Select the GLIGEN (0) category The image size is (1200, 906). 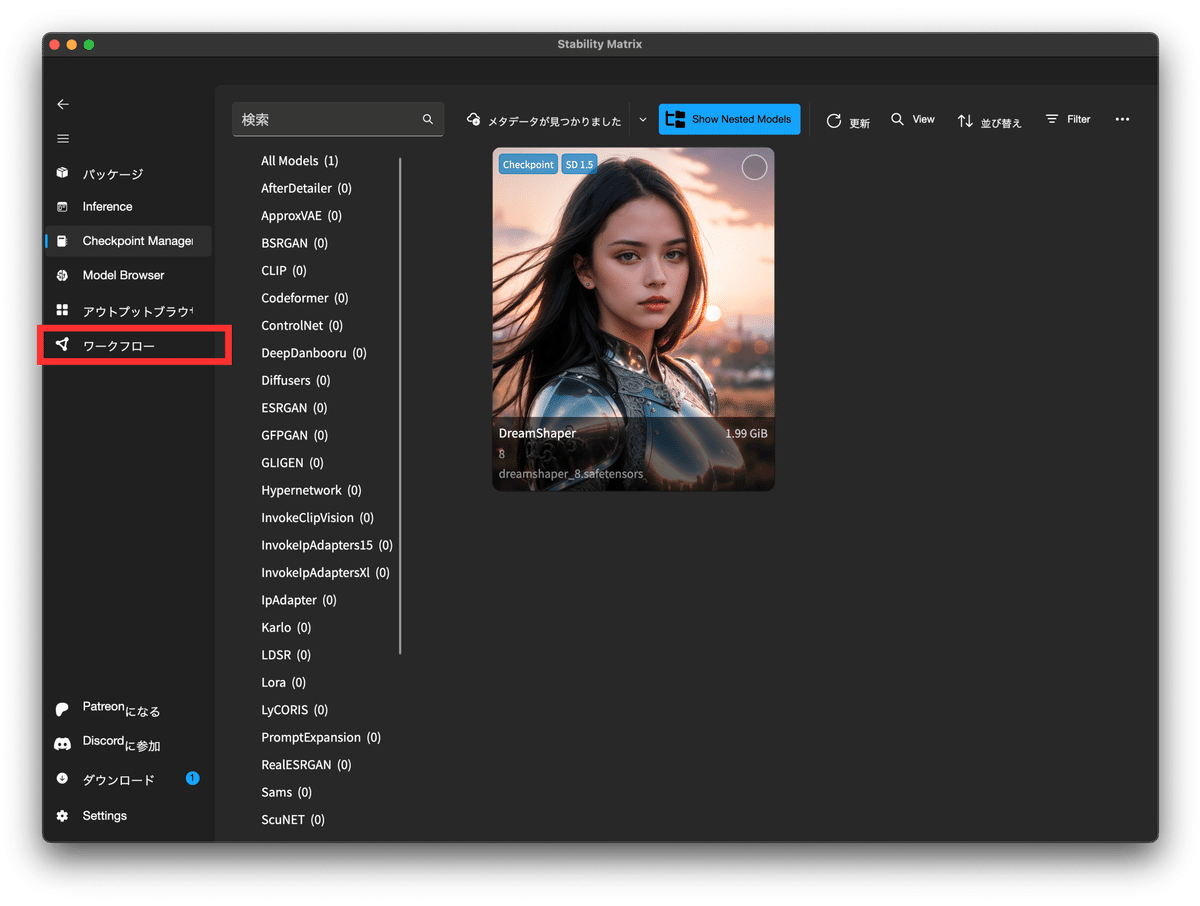[292, 463]
